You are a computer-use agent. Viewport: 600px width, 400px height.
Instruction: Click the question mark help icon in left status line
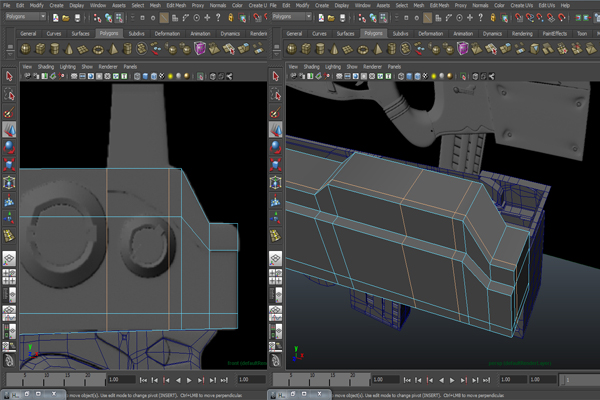(218, 18)
